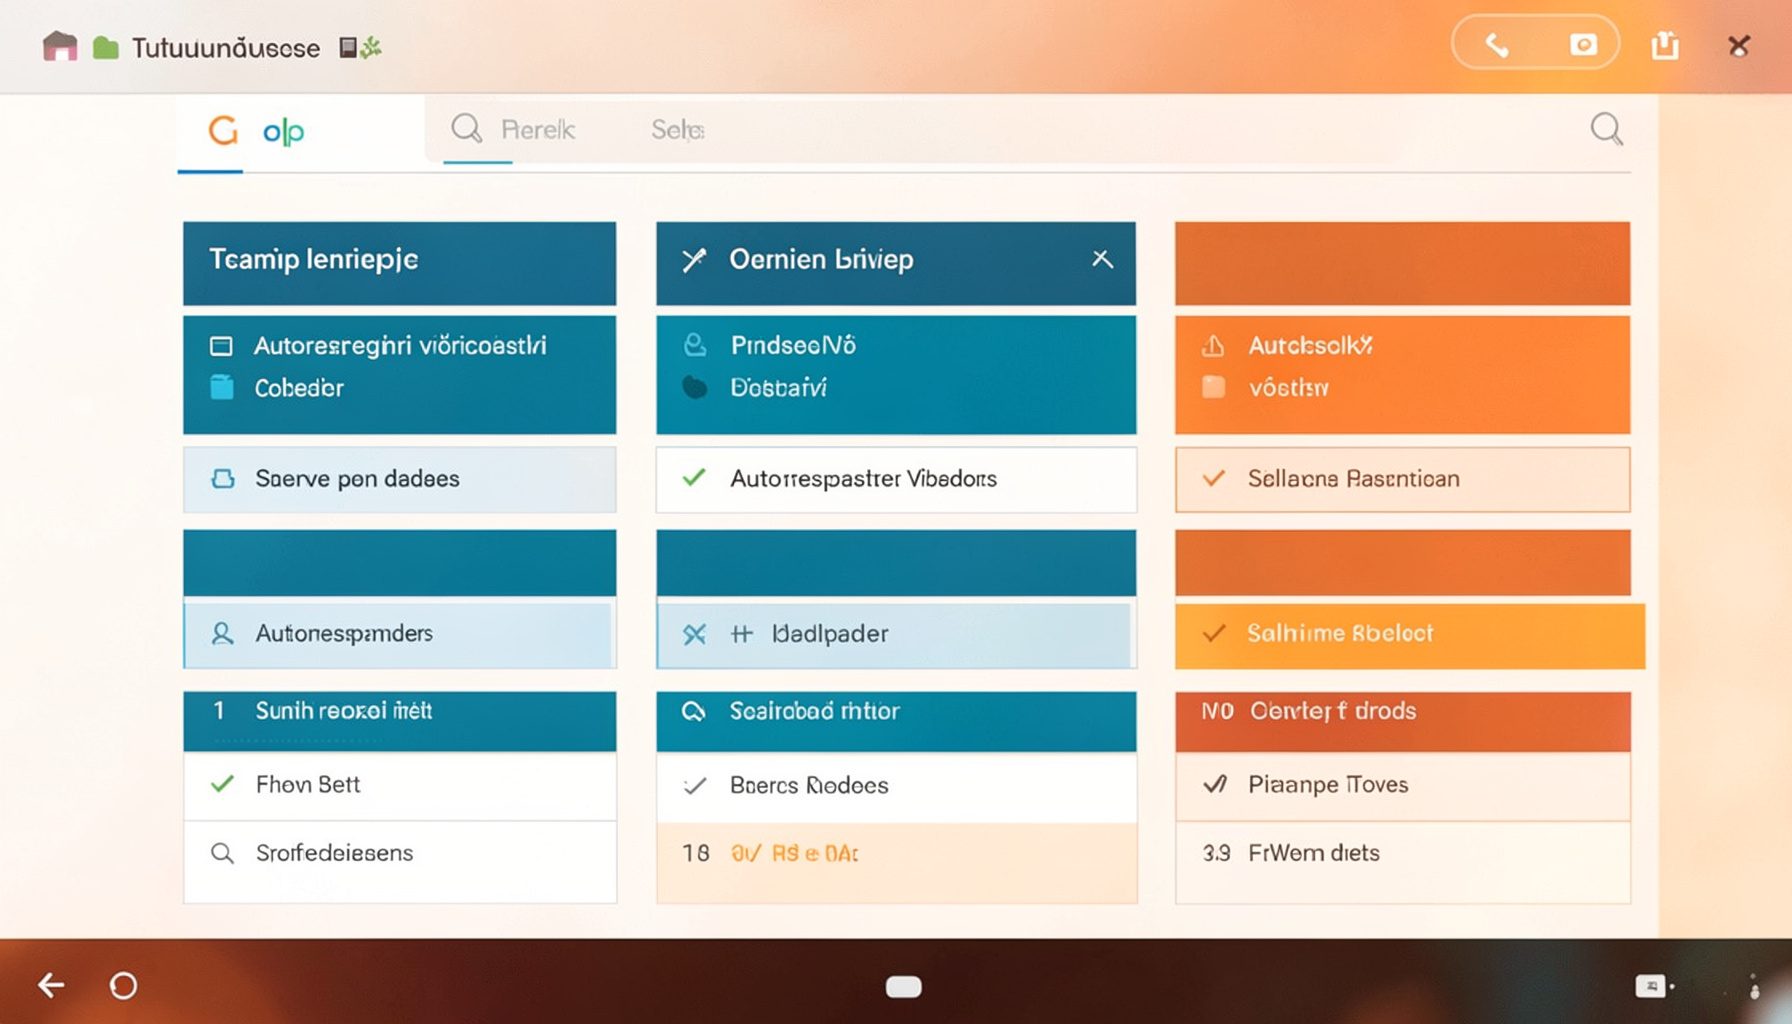Select the G olp tab

coord(256,131)
